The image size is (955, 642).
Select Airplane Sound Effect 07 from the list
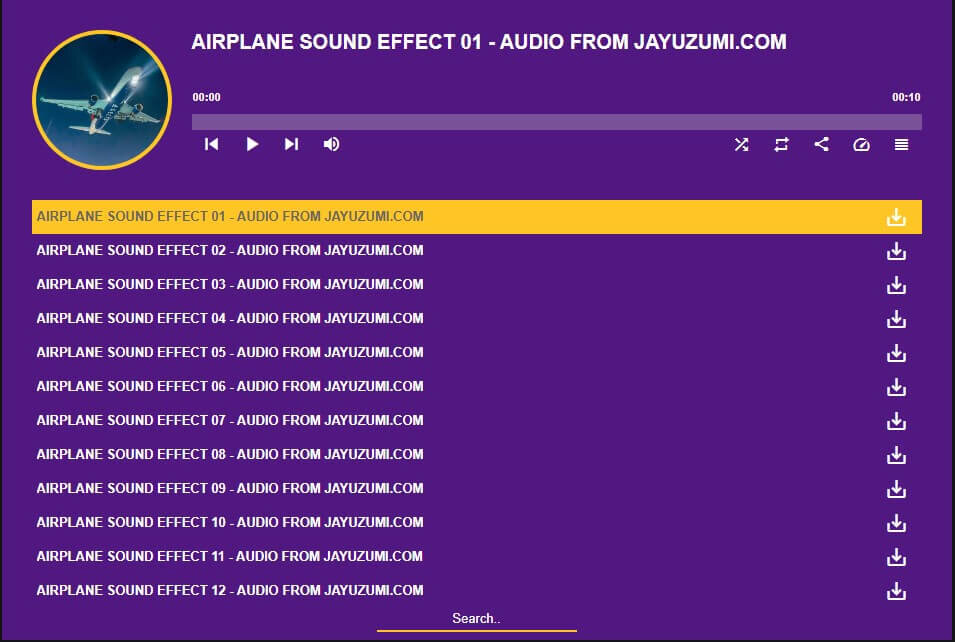coord(229,420)
